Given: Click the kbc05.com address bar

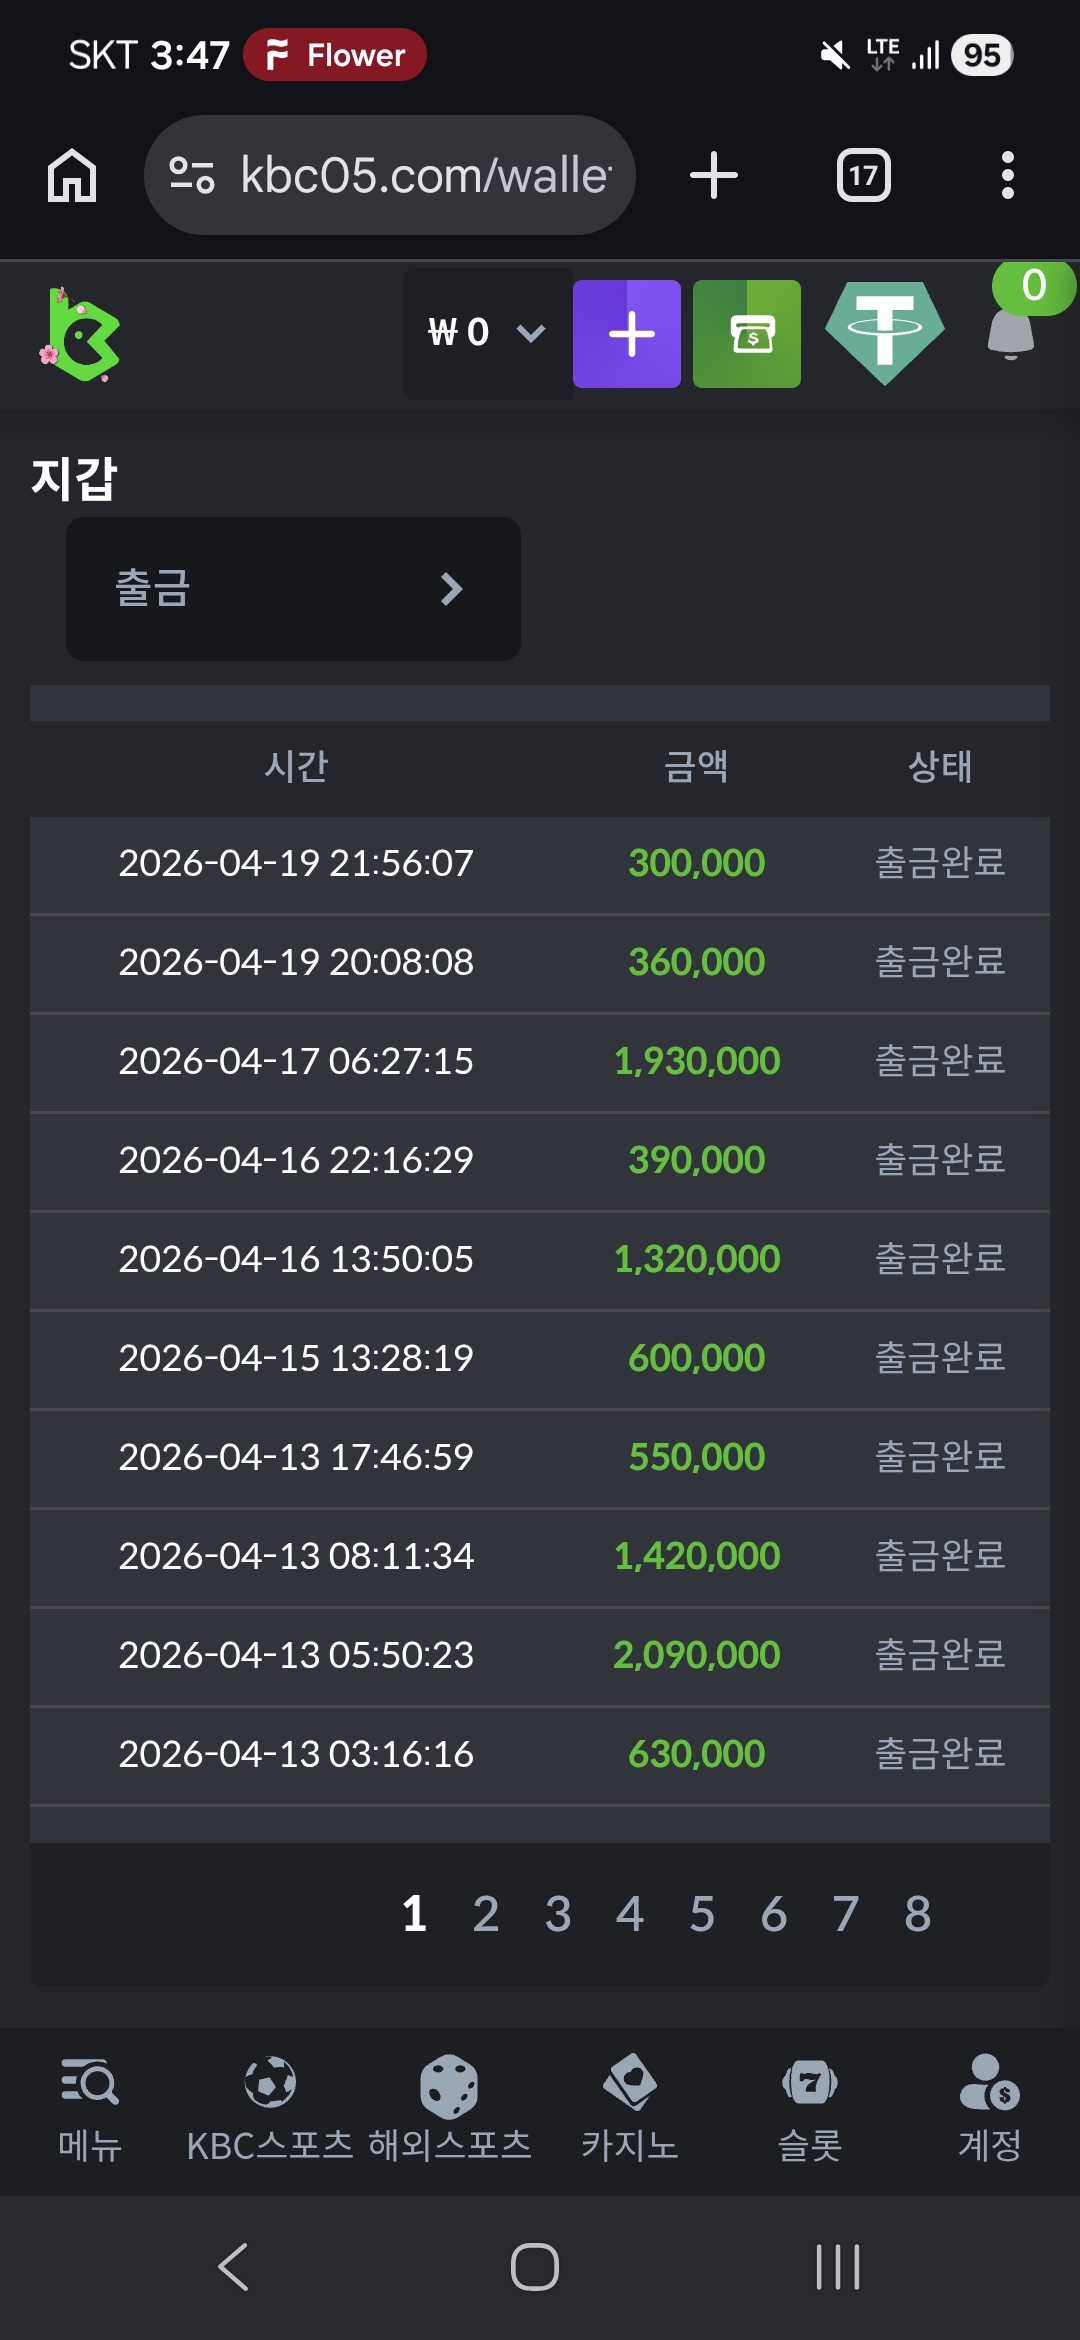Looking at the screenshot, I should pos(425,176).
